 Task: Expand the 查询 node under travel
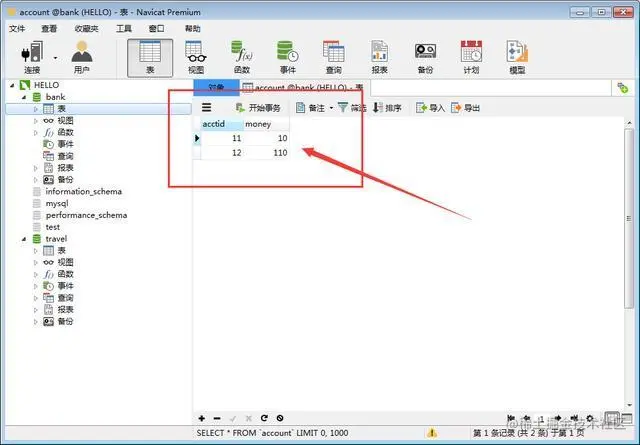coord(36,298)
